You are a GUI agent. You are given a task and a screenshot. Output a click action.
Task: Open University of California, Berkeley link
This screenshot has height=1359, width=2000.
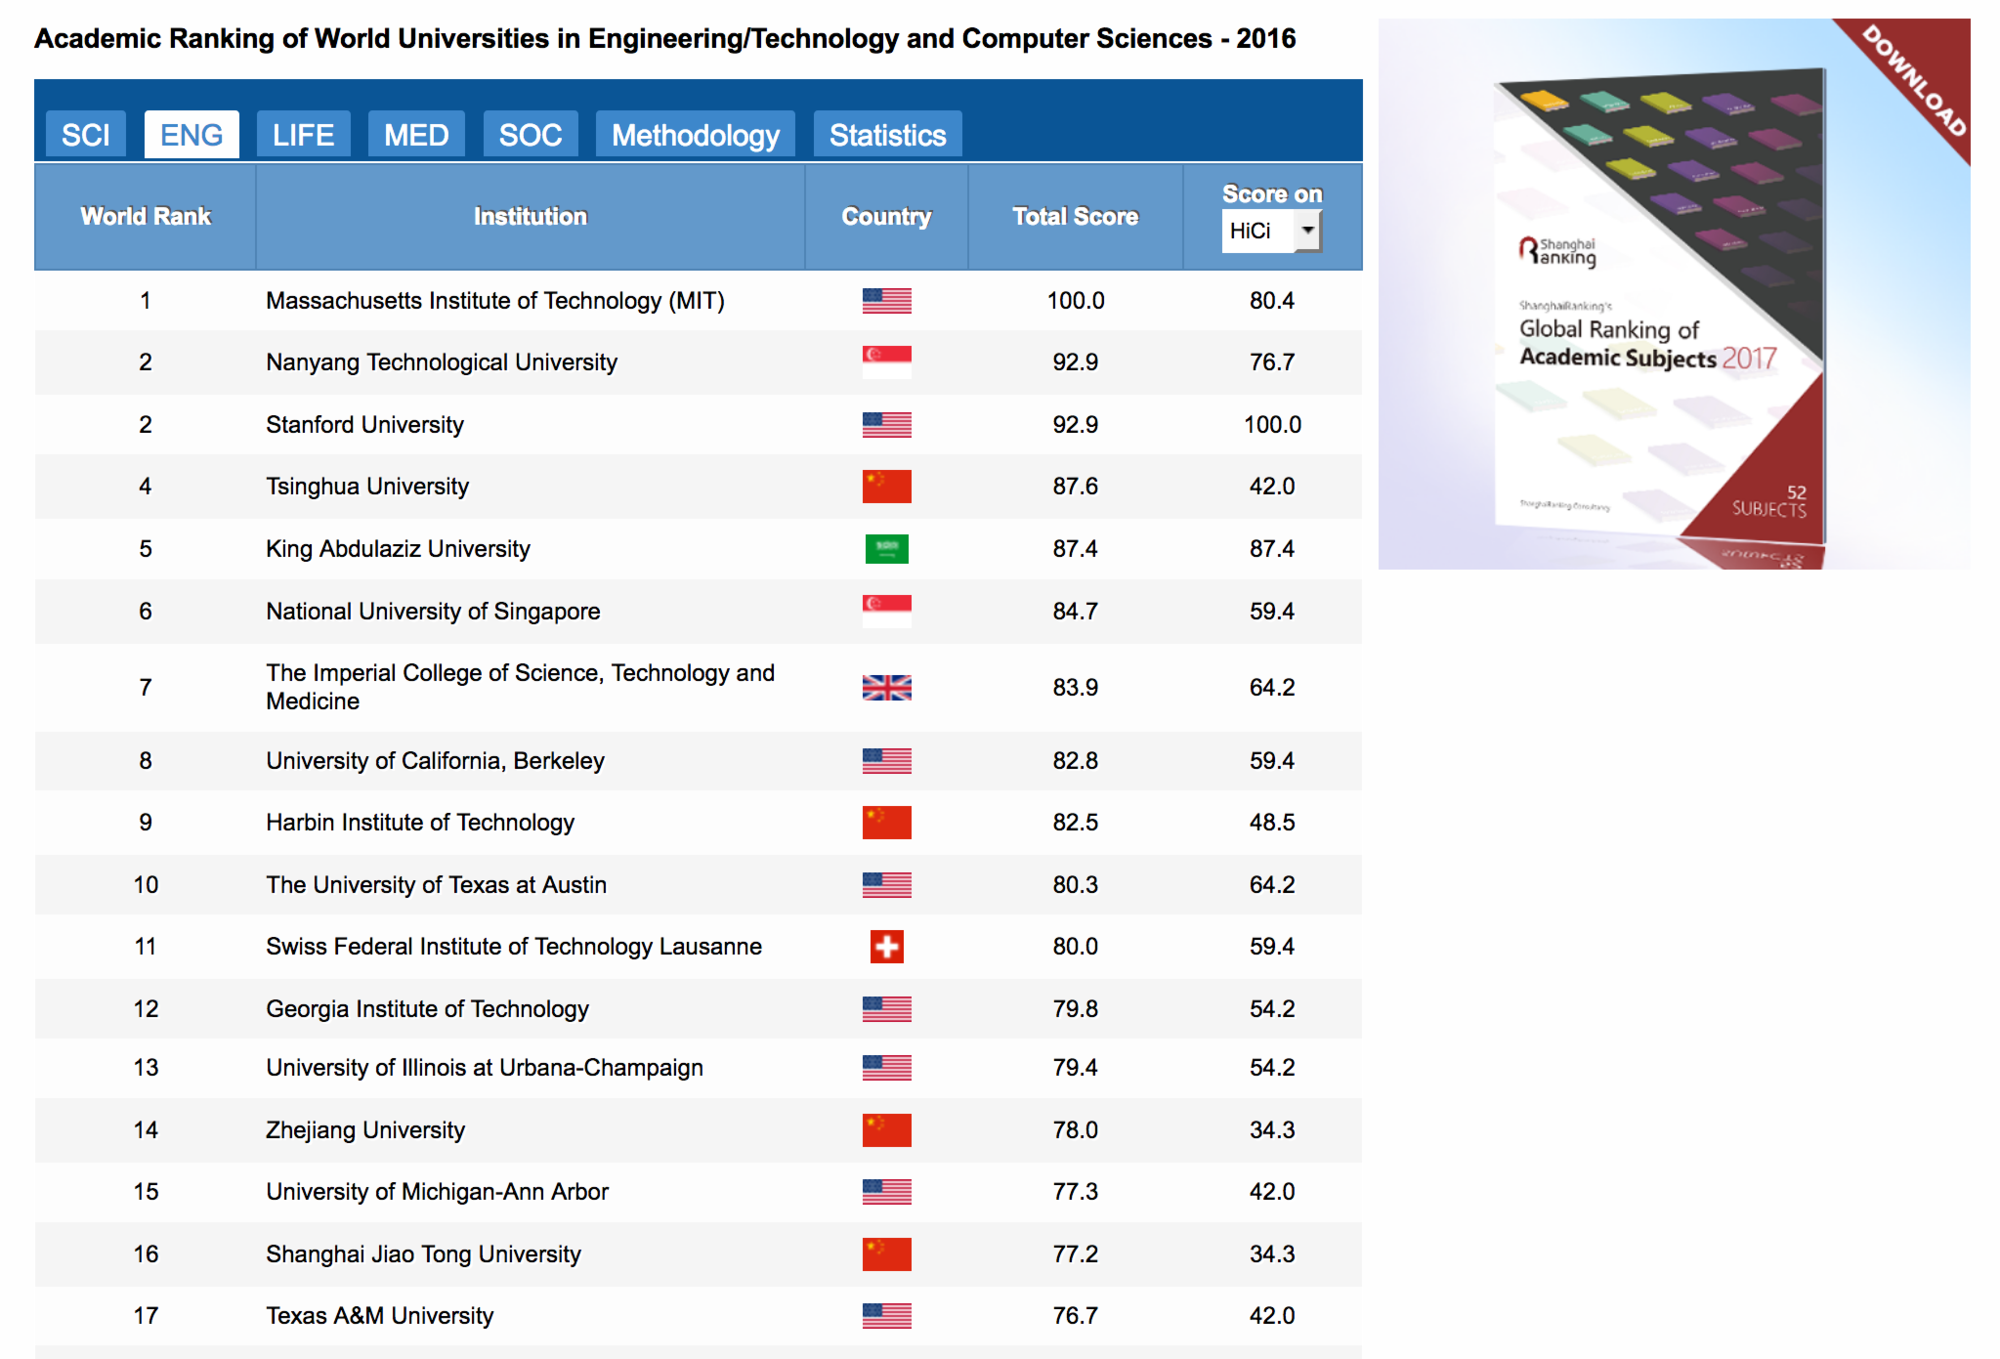pyautogui.click(x=435, y=761)
